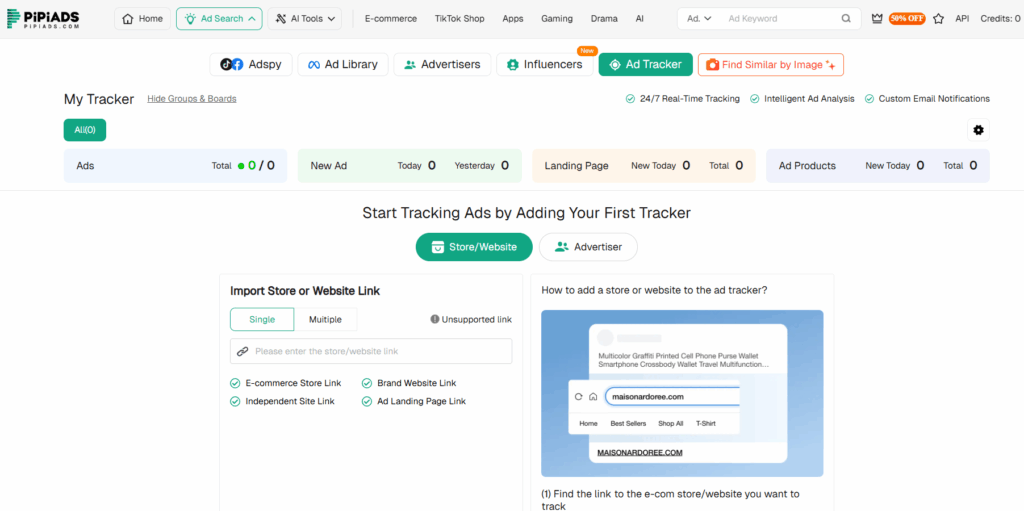The width and height of the screenshot is (1024, 511).
Task: Choose the Multiple import mode
Action: coord(325,320)
